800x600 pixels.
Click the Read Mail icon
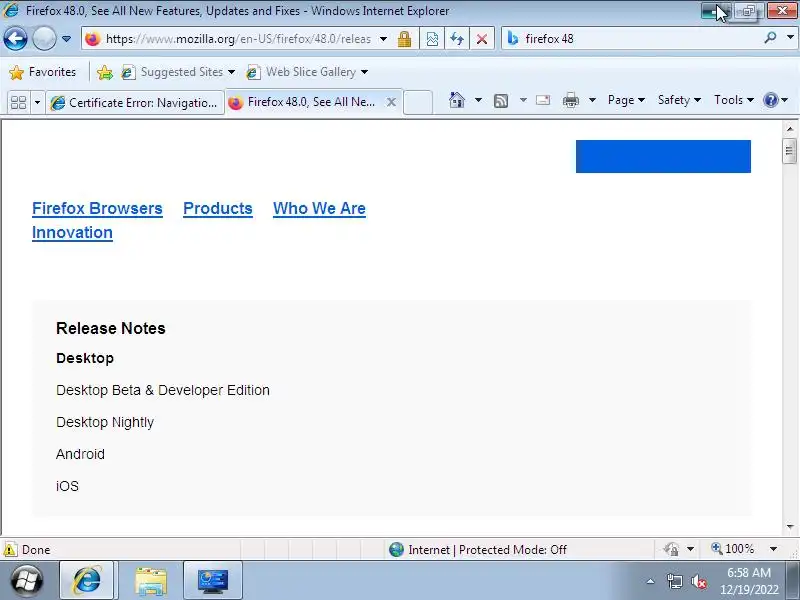point(543,100)
